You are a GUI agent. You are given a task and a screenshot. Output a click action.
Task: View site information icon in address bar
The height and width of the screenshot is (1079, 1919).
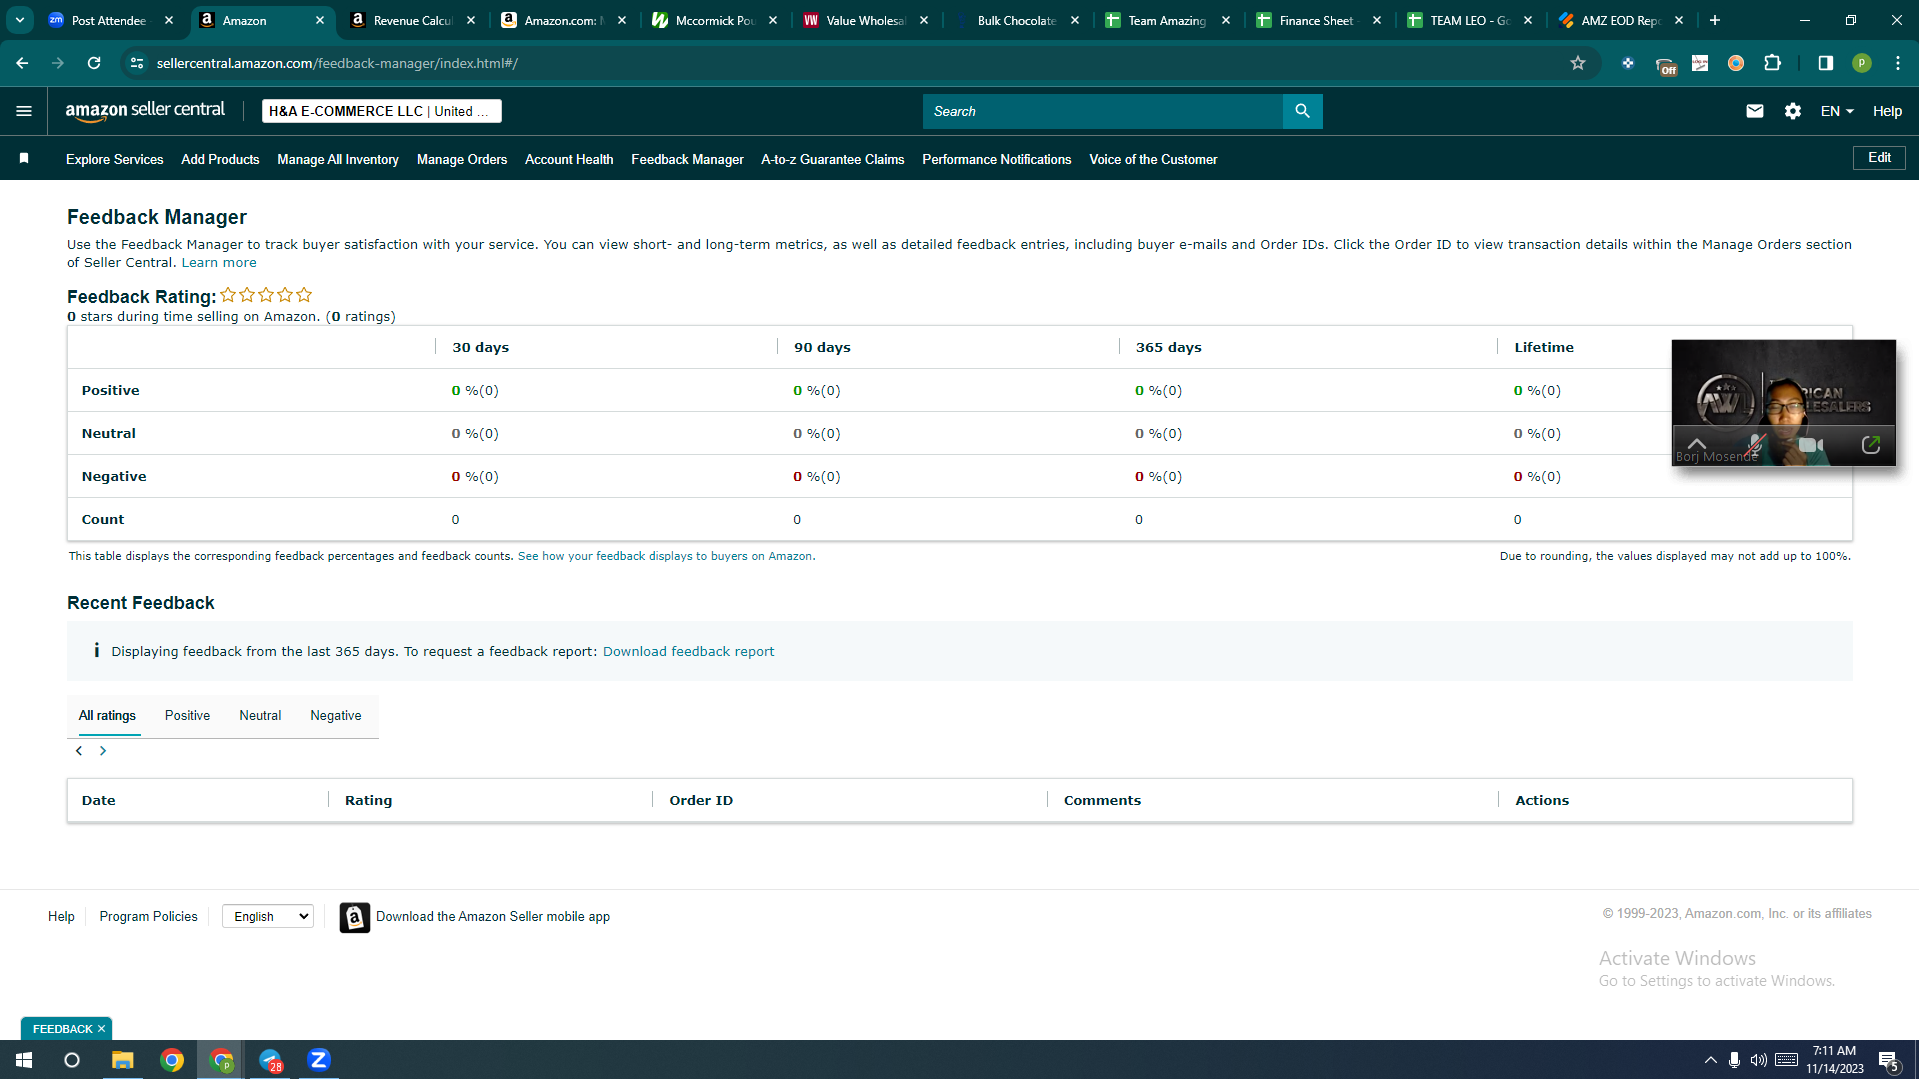coord(137,63)
